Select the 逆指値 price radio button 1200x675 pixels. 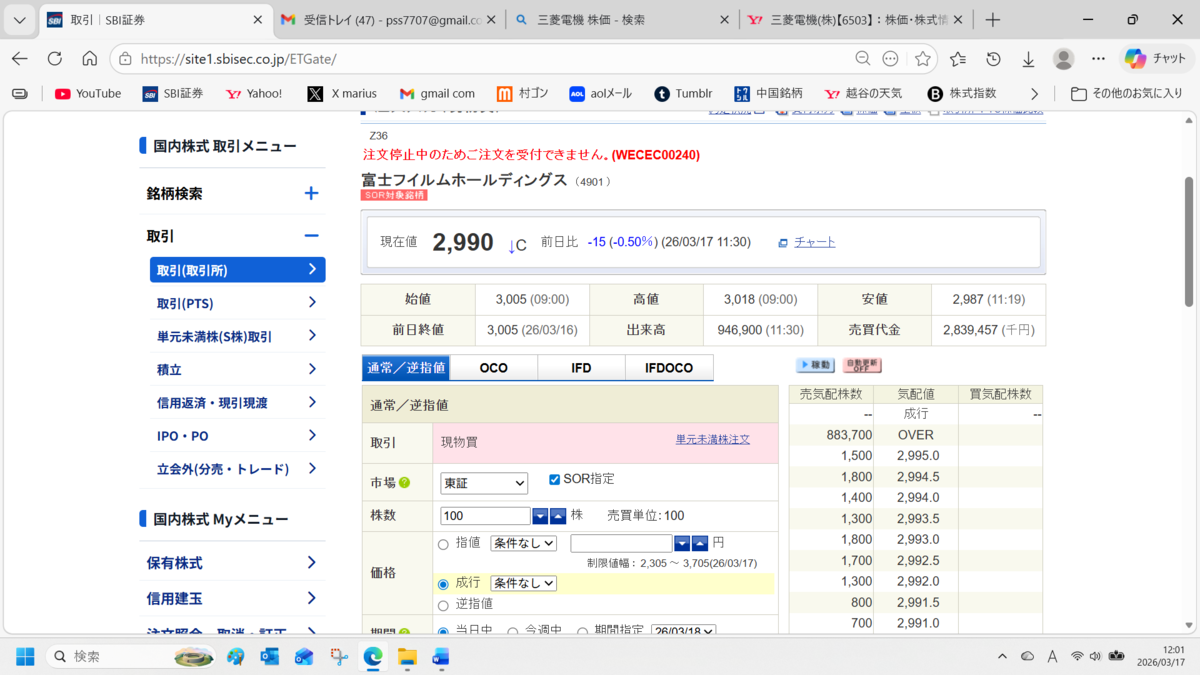pyautogui.click(x=443, y=605)
